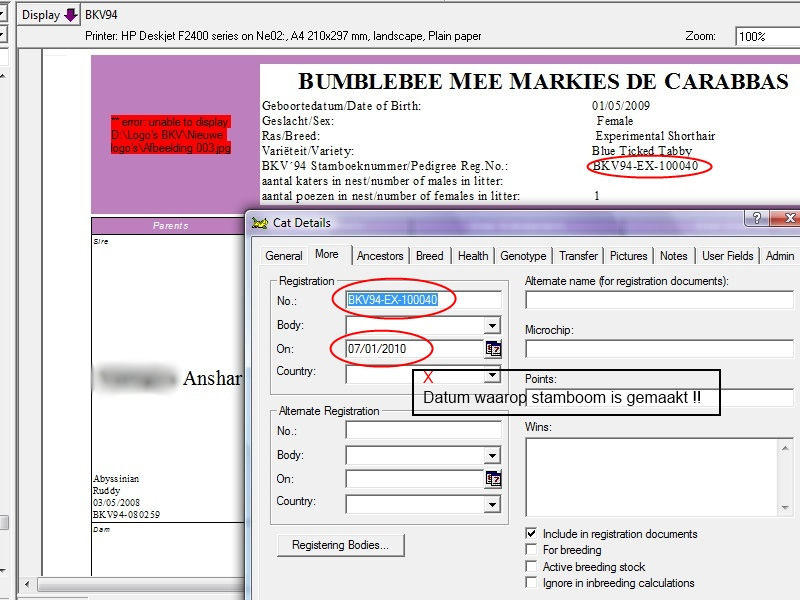Click the Zoom 100% combo box
Viewport: 800px width, 600px height.
[767, 37]
